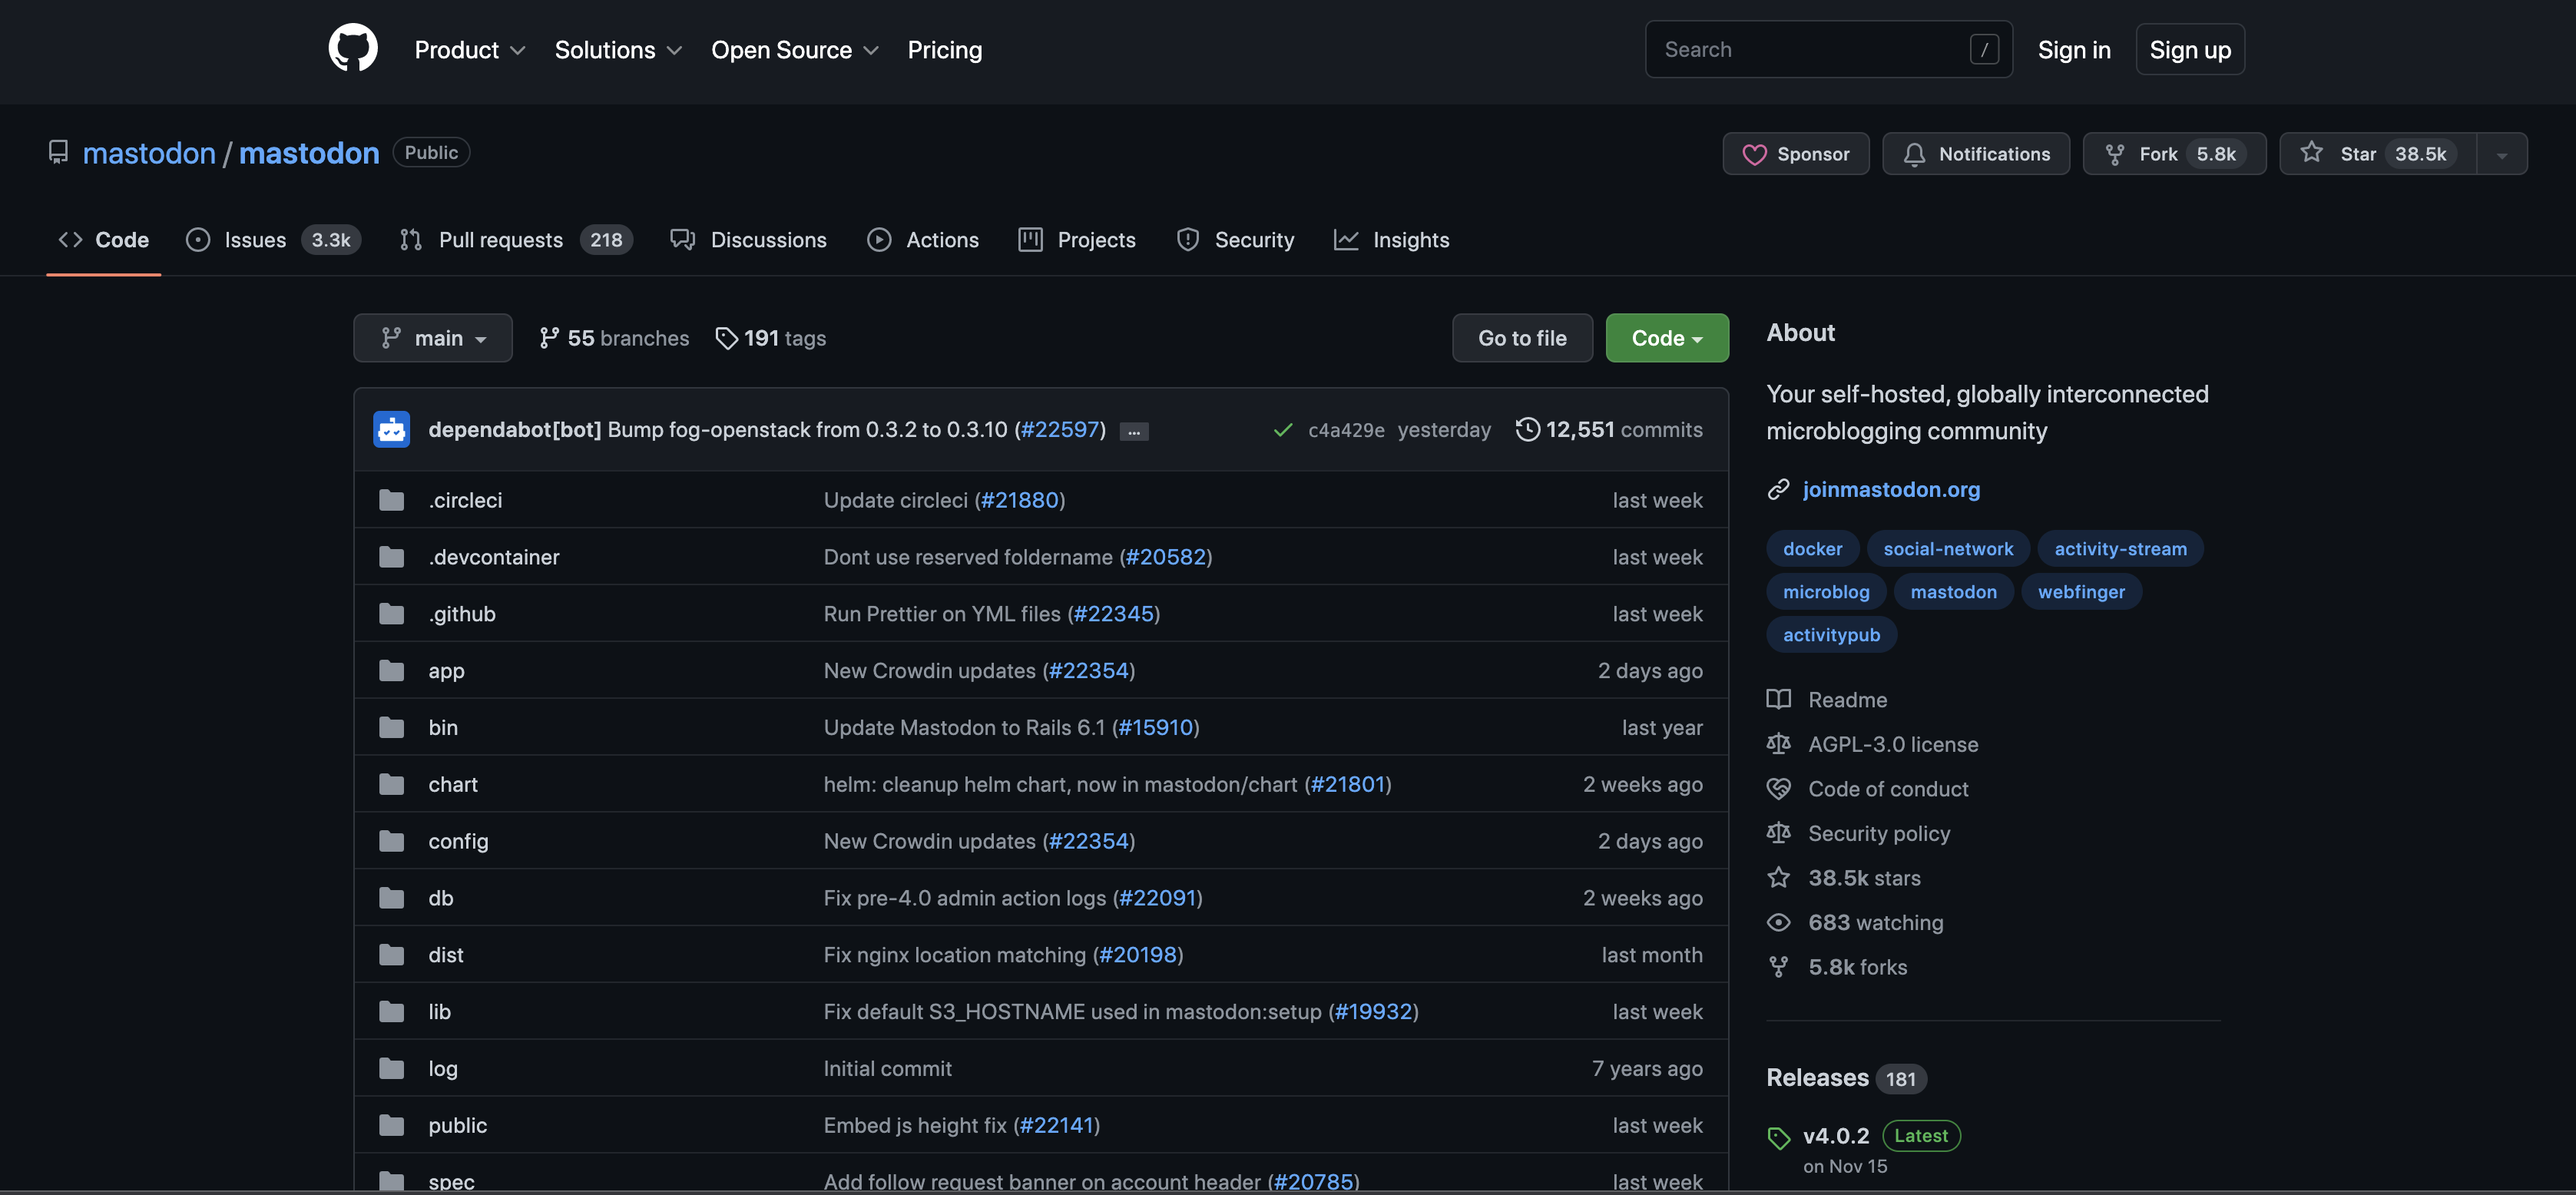Click the Notifications bell button
Viewport: 2576px width, 1195px height.
click(x=1975, y=154)
